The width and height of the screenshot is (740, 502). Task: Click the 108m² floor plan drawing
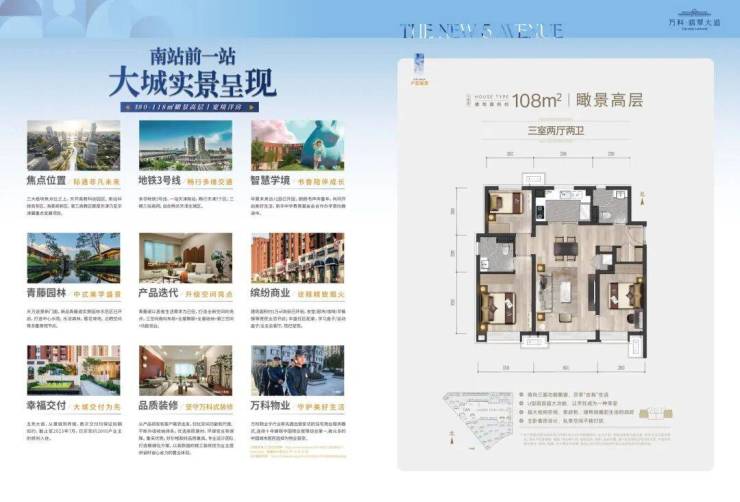[561, 265]
